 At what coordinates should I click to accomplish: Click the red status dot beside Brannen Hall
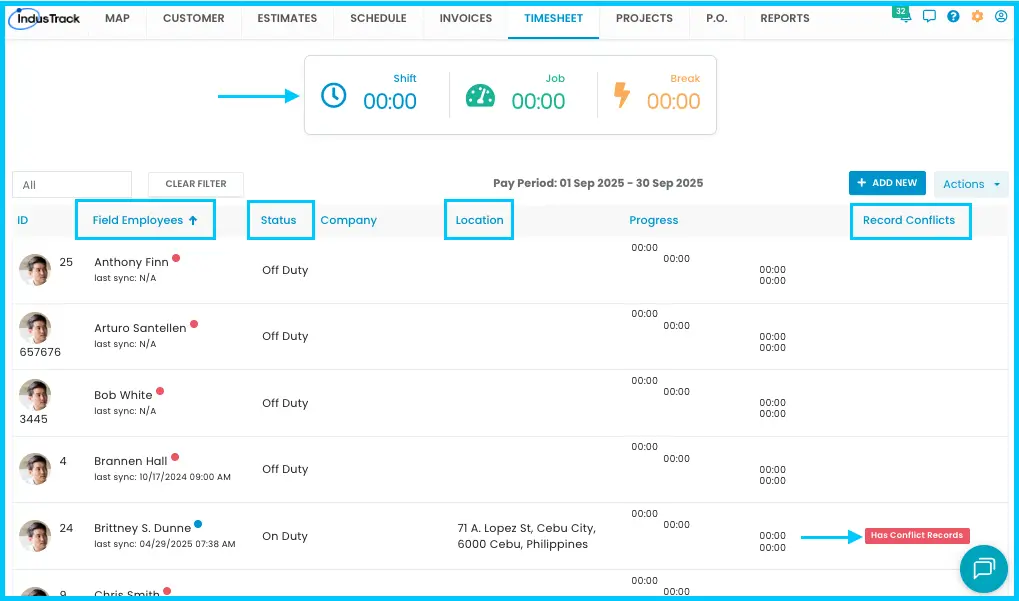[x=175, y=457]
